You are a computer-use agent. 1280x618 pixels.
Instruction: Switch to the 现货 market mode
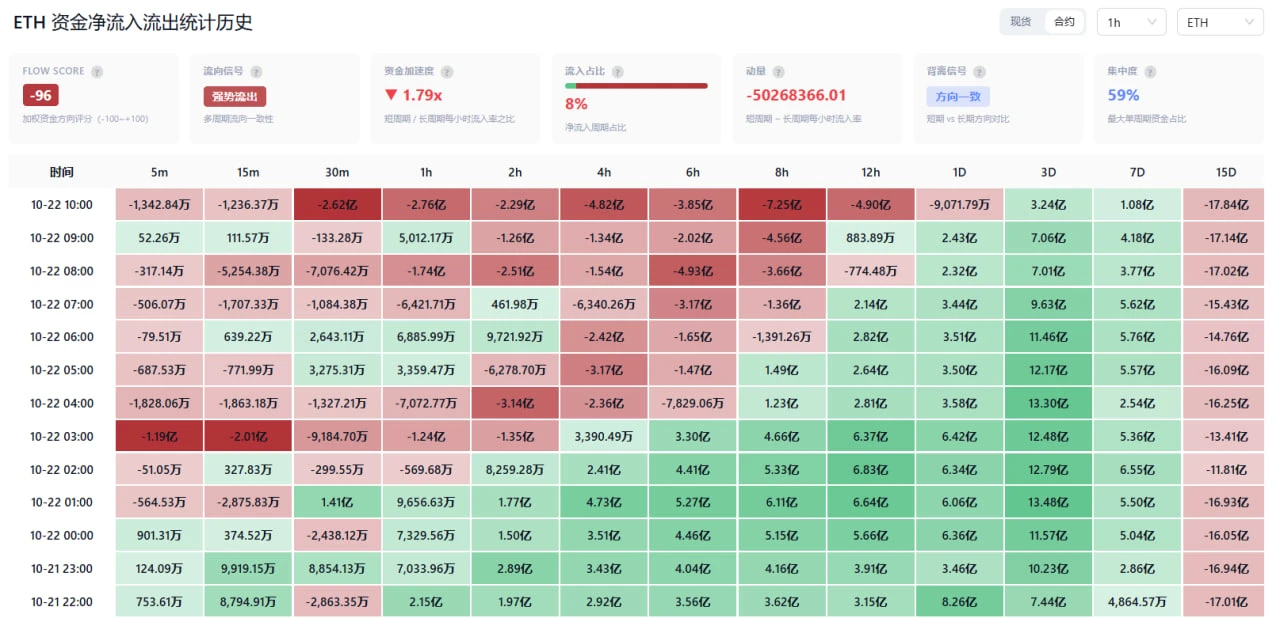click(x=1021, y=22)
